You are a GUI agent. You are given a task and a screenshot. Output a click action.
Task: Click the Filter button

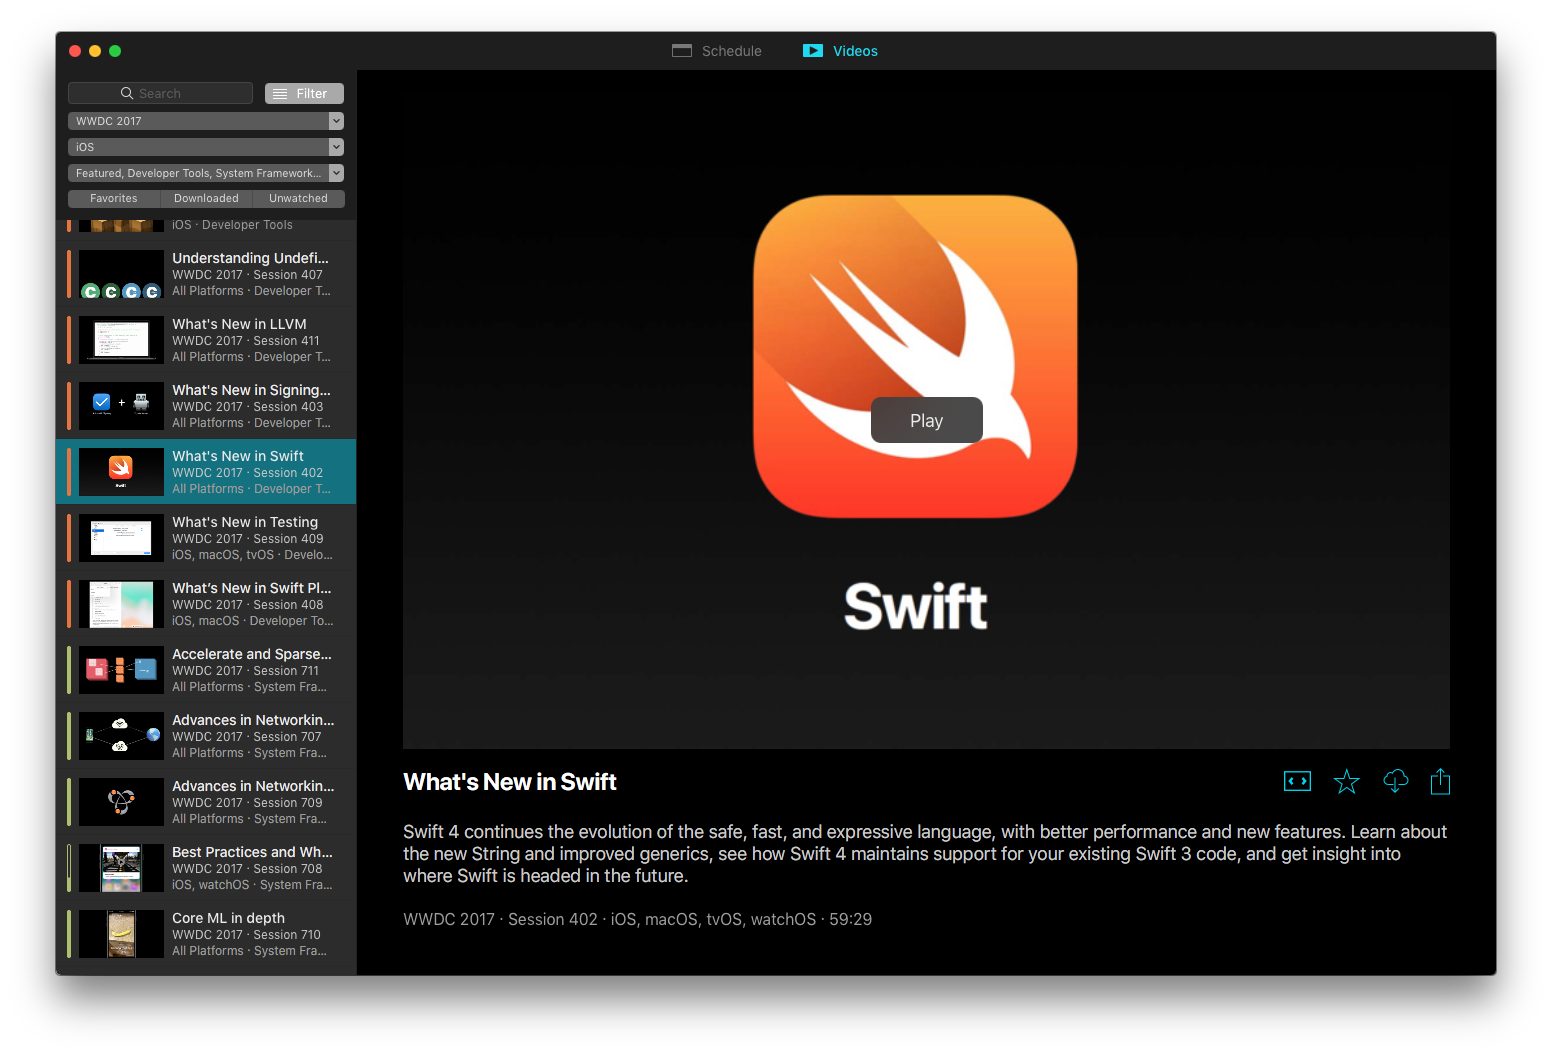tap(304, 93)
